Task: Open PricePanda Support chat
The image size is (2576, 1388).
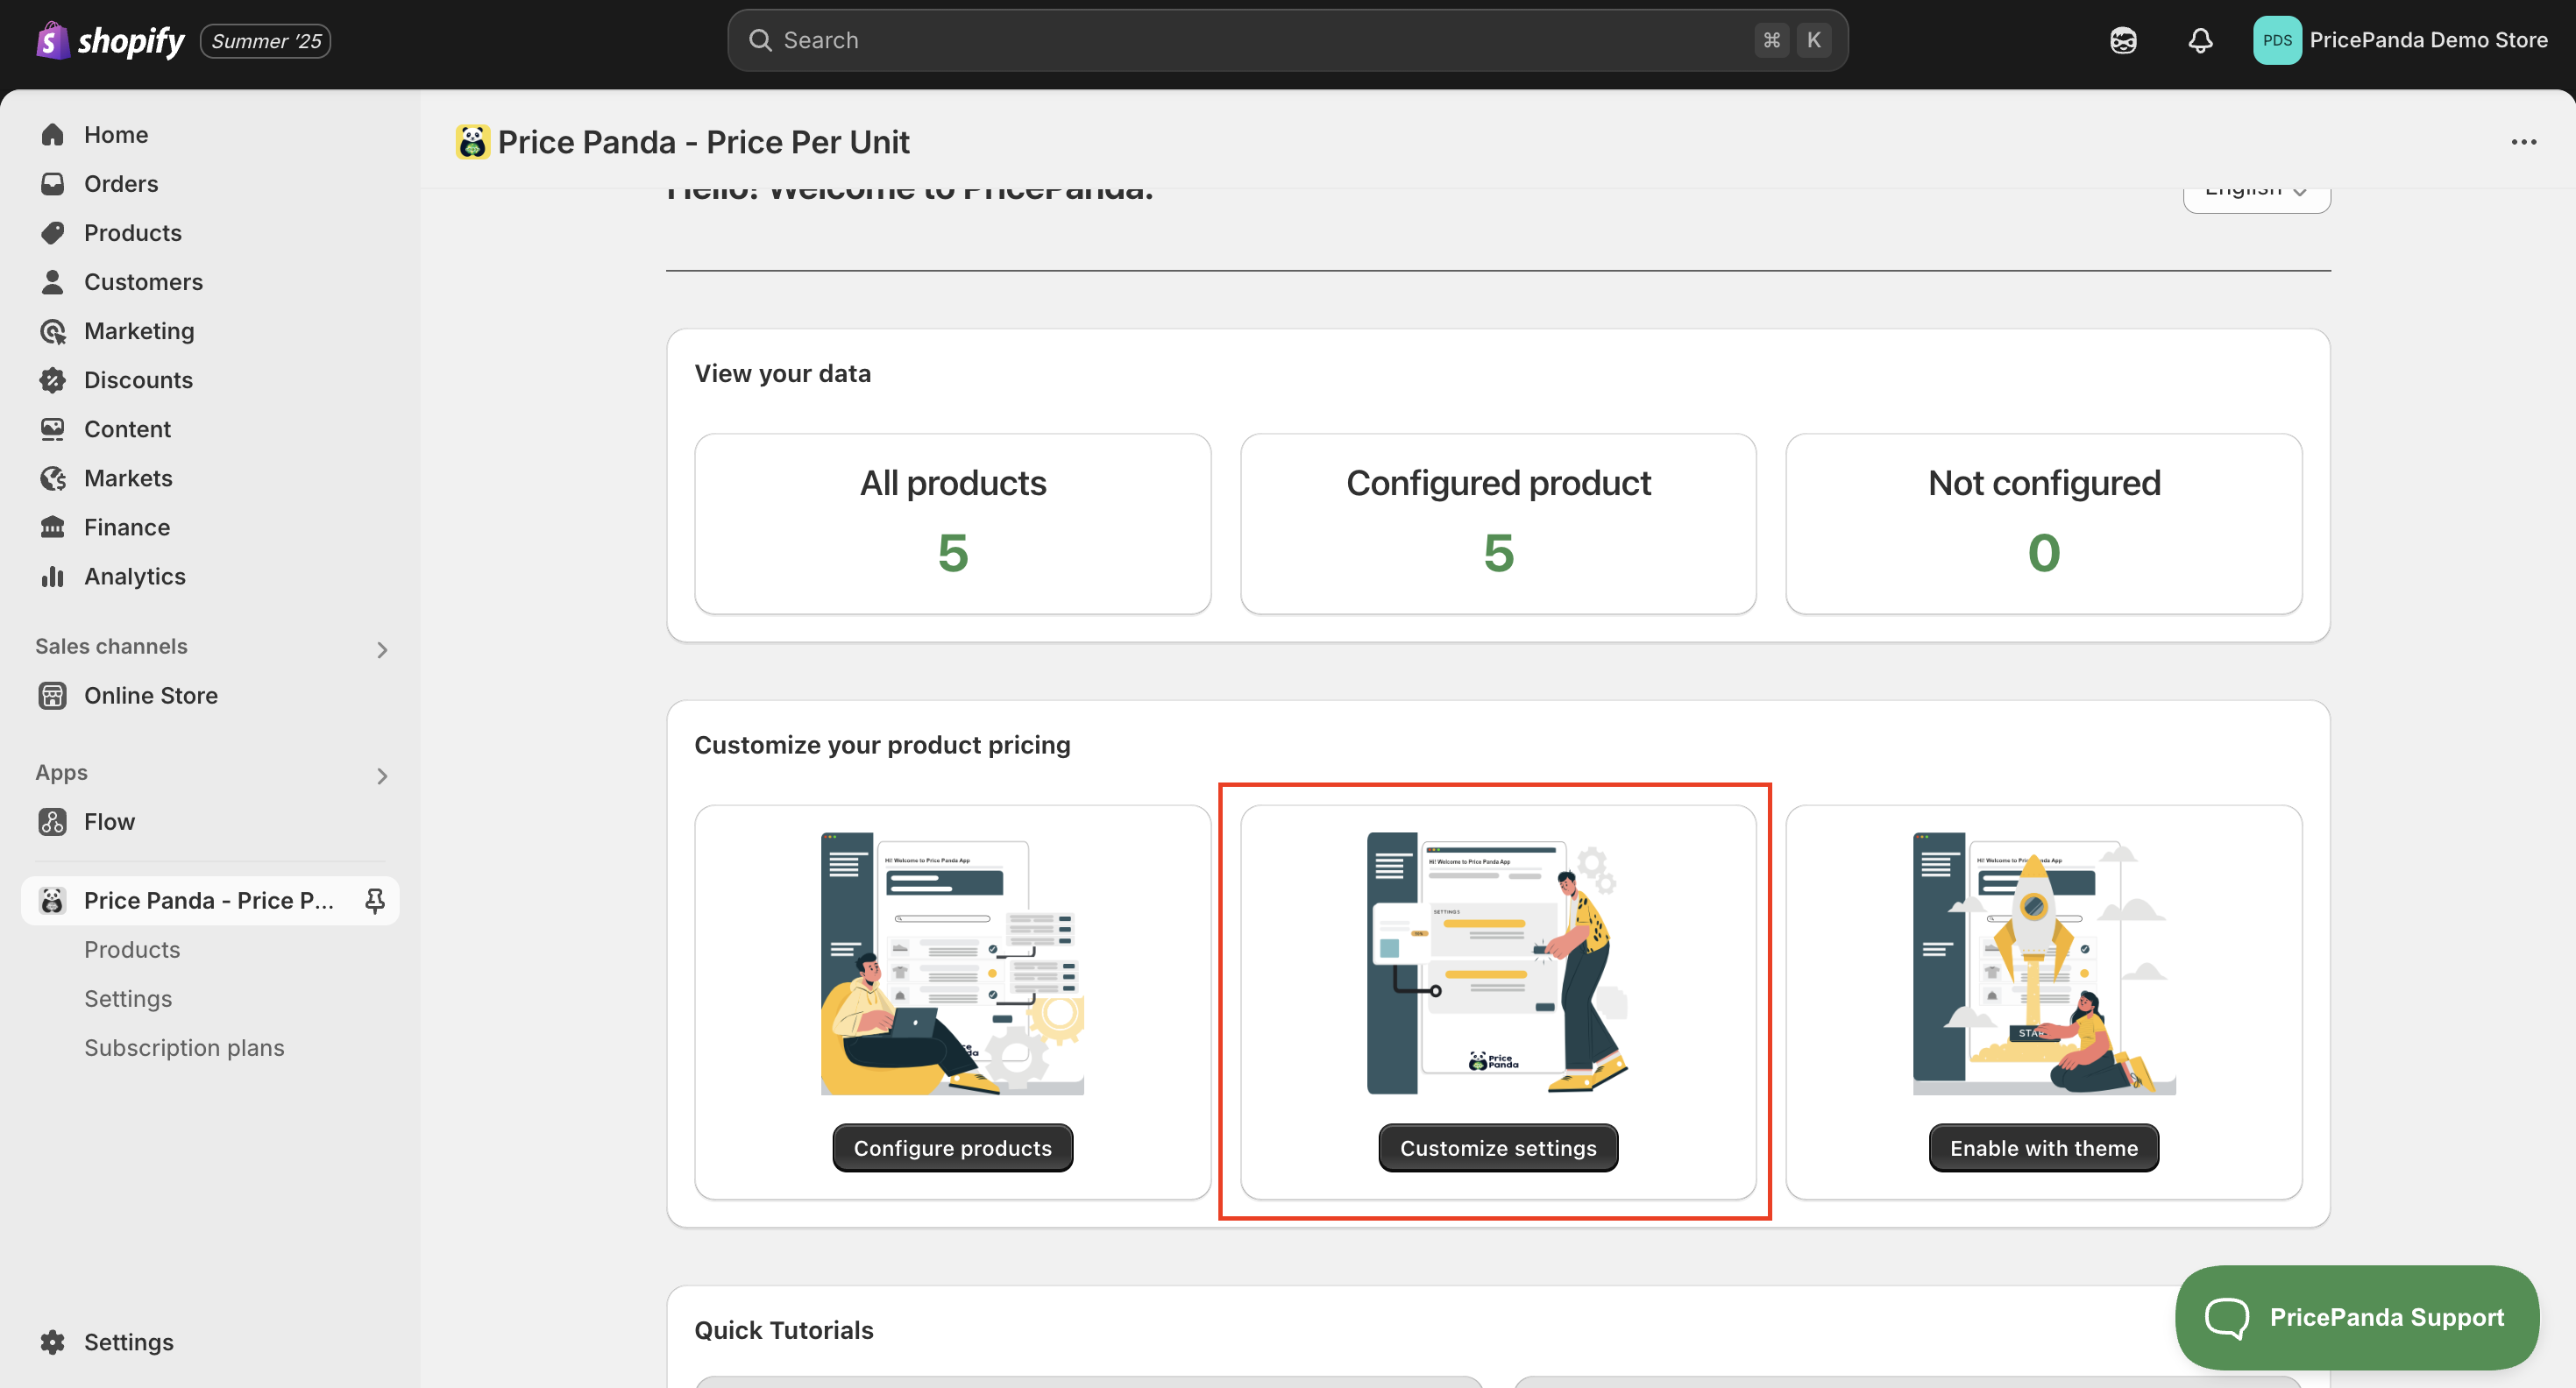Action: click(2357, 1317)
